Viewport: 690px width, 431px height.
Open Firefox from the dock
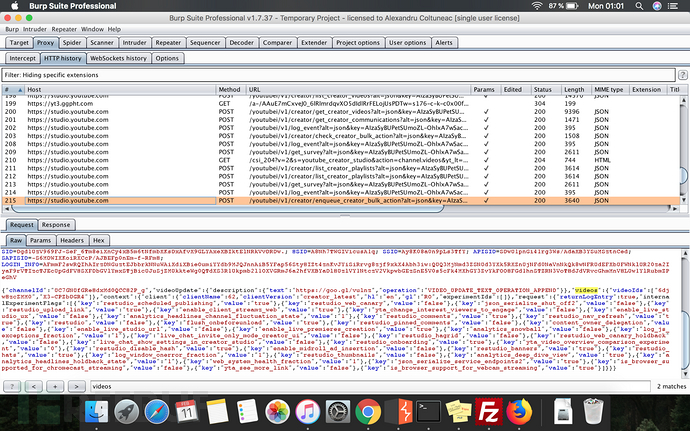coord(519,412)
